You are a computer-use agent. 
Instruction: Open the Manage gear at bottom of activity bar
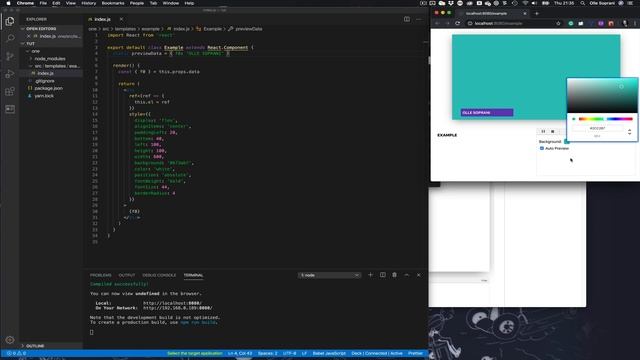pos(10,340)
